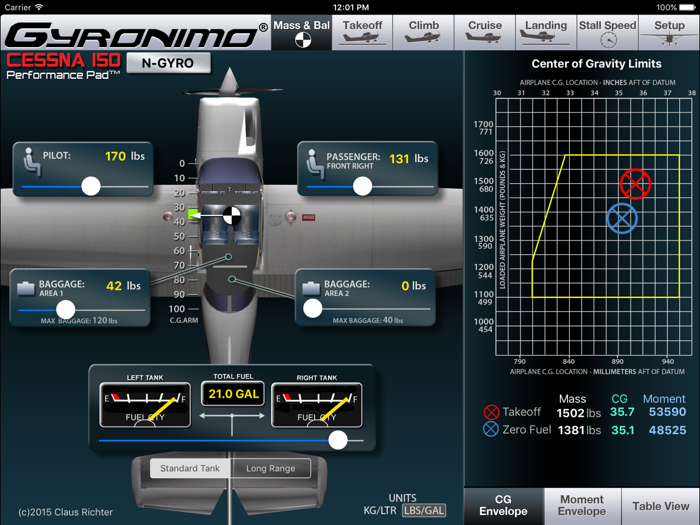Click the Baggage Area 2 slider knob

312,309
